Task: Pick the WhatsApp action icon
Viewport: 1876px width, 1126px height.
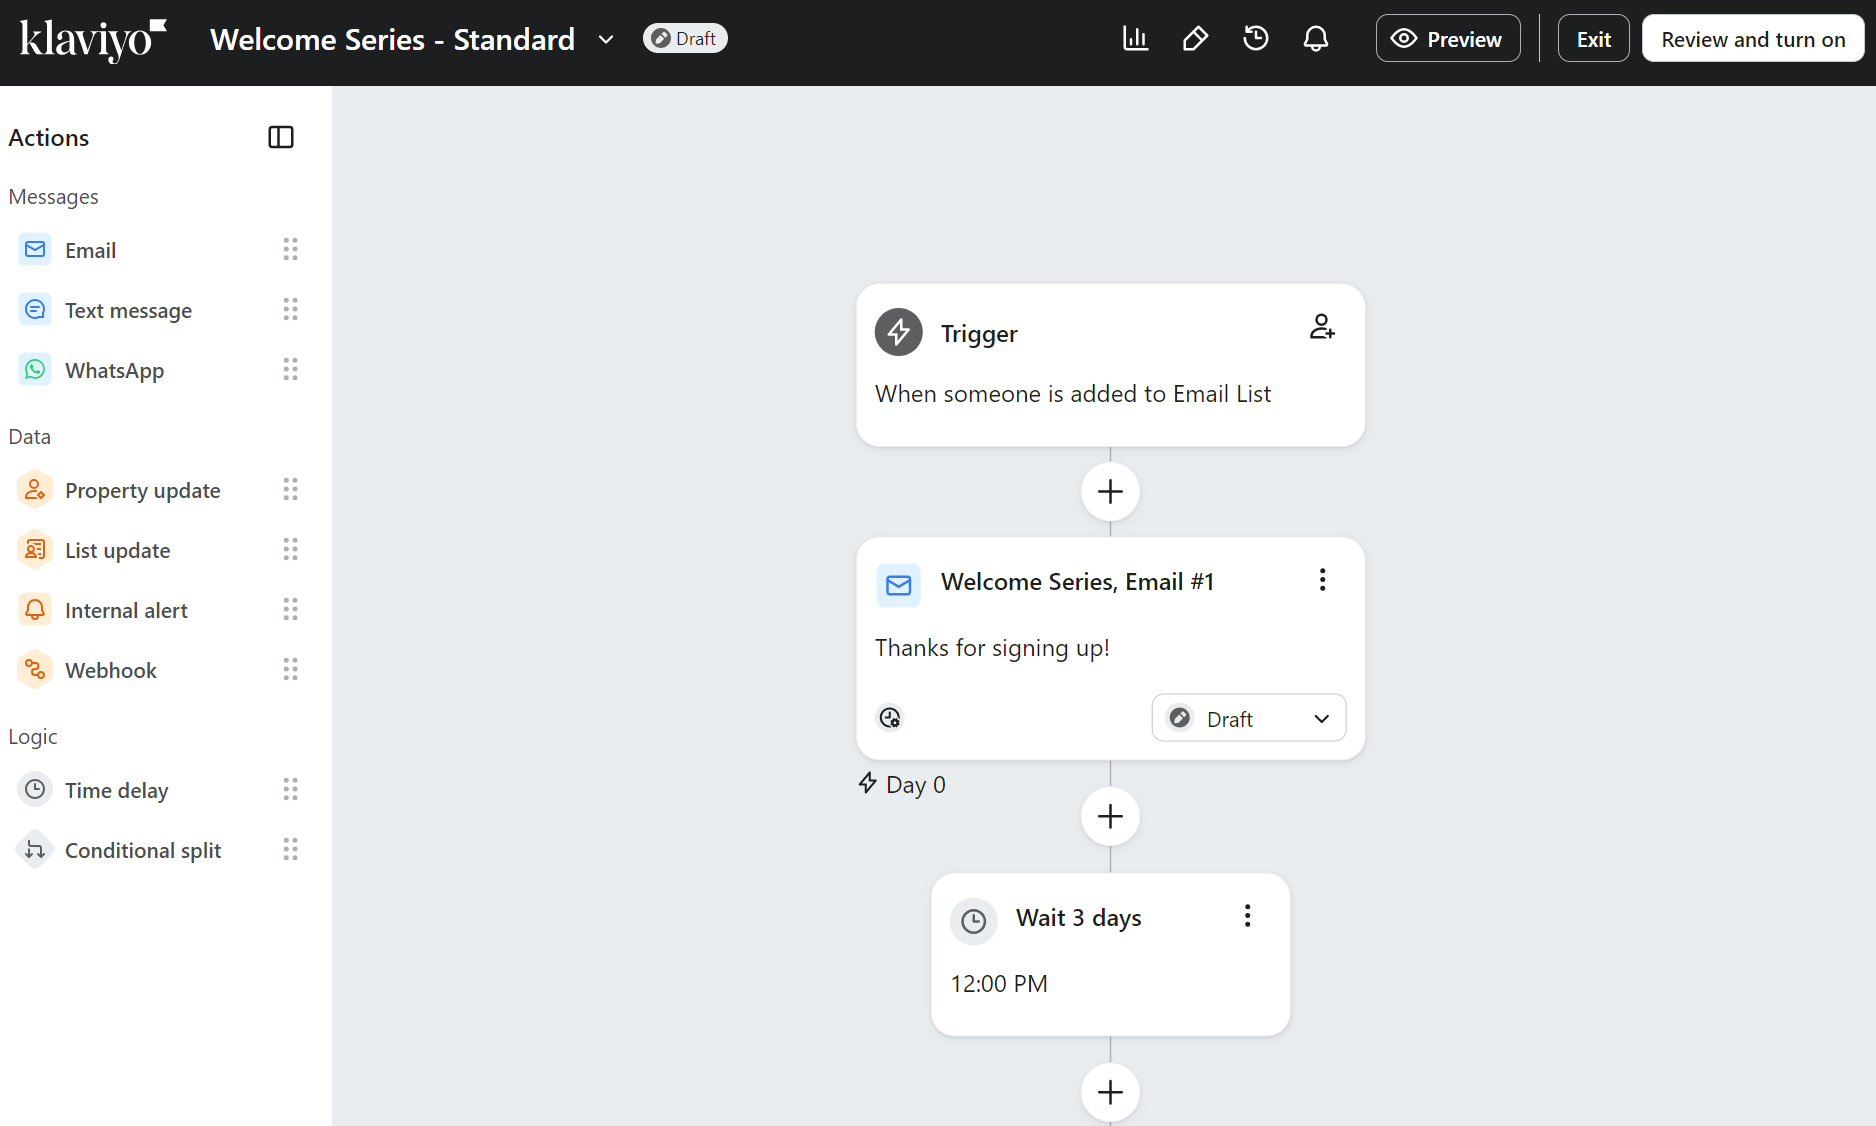Action: (x=35, y=369)
